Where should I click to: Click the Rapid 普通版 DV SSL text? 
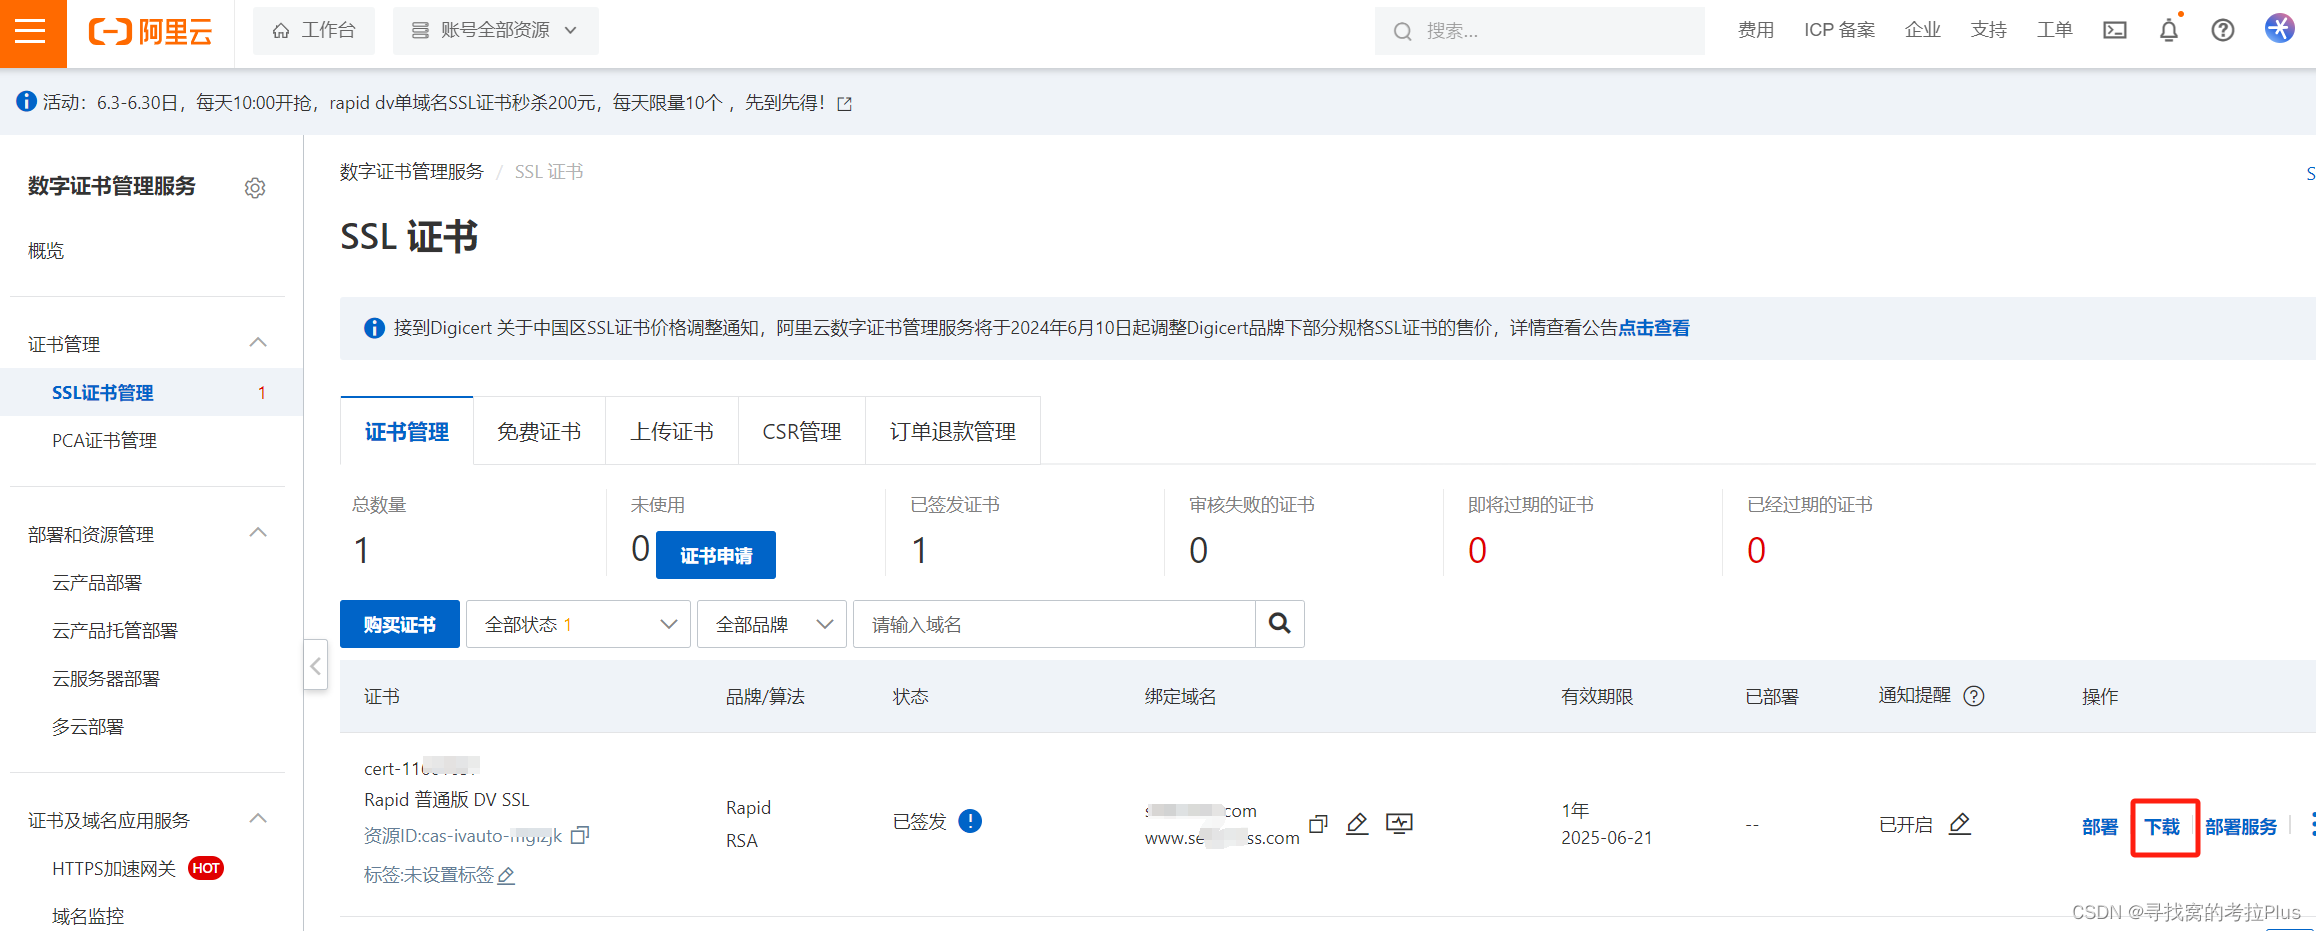(x=447, y=800)
